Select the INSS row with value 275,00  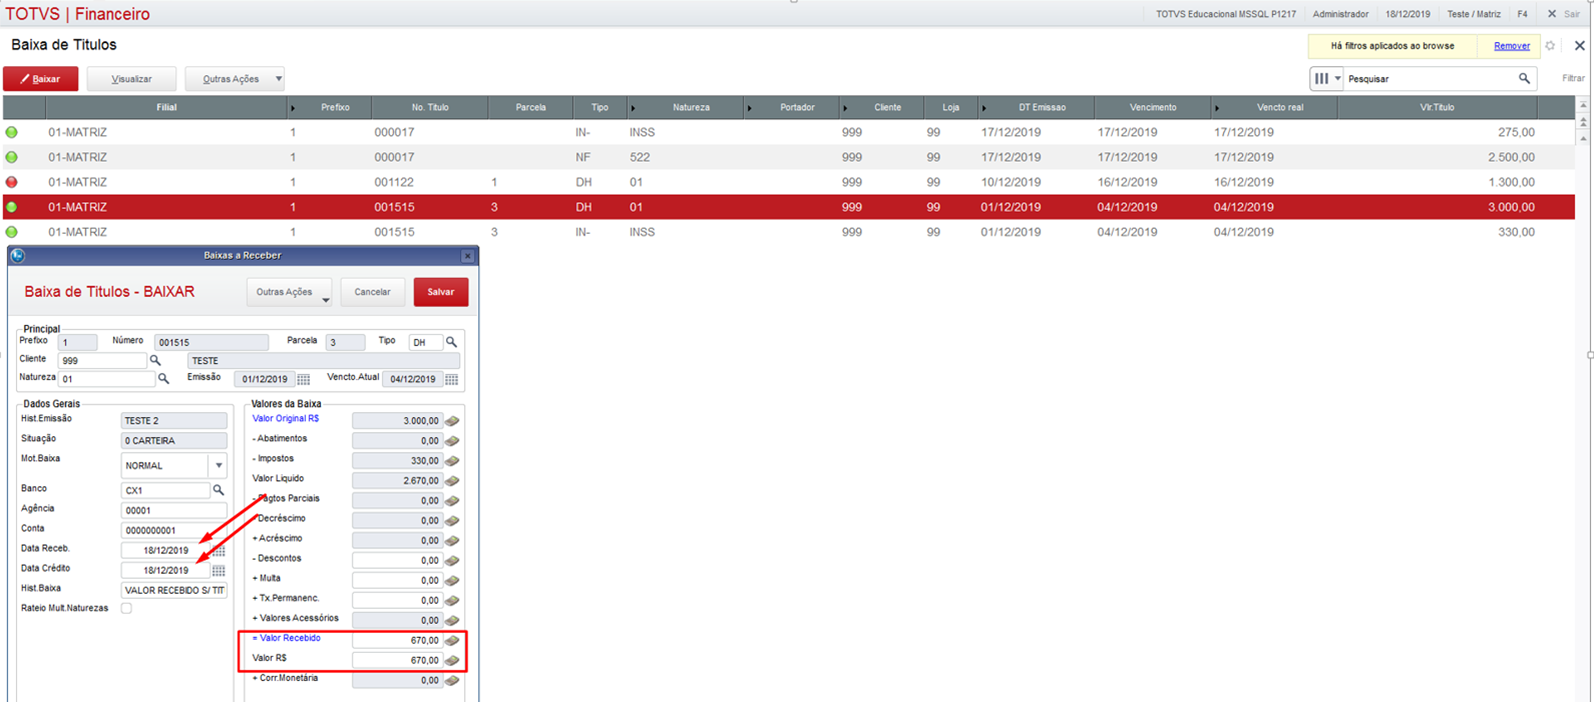point(788,132)
